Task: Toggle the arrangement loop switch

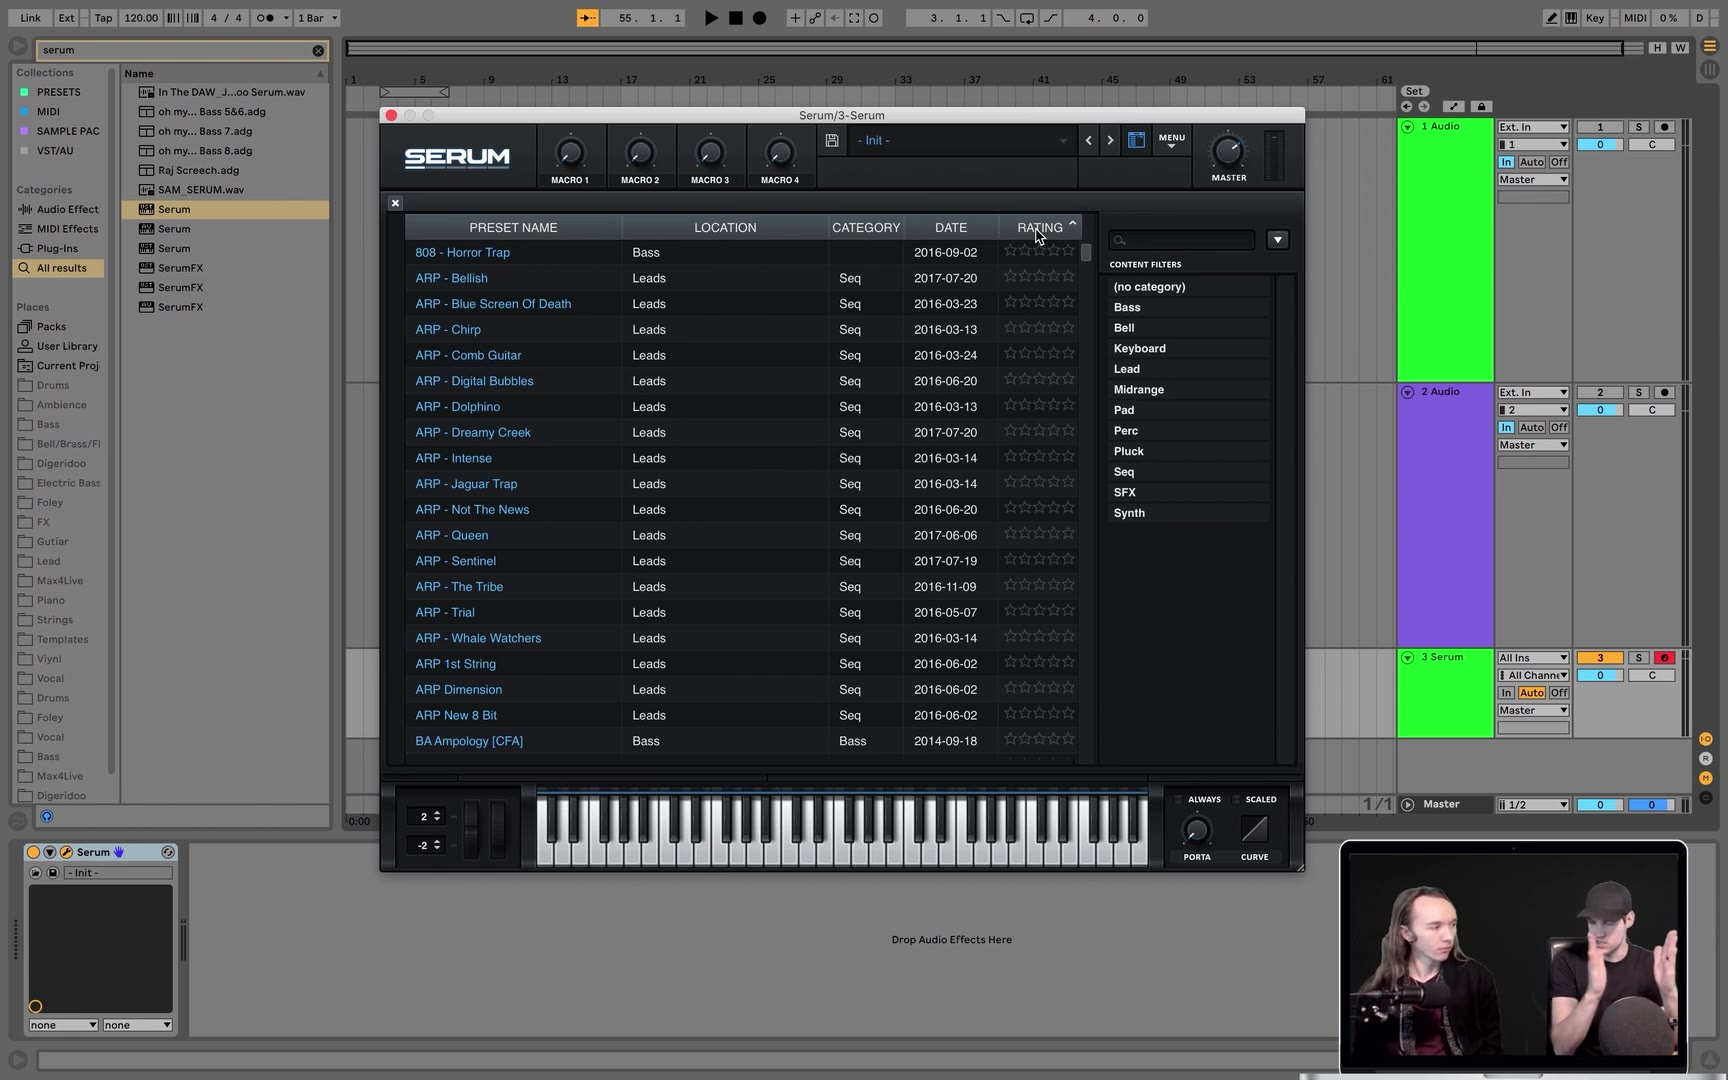Action: pos(1027,18)
